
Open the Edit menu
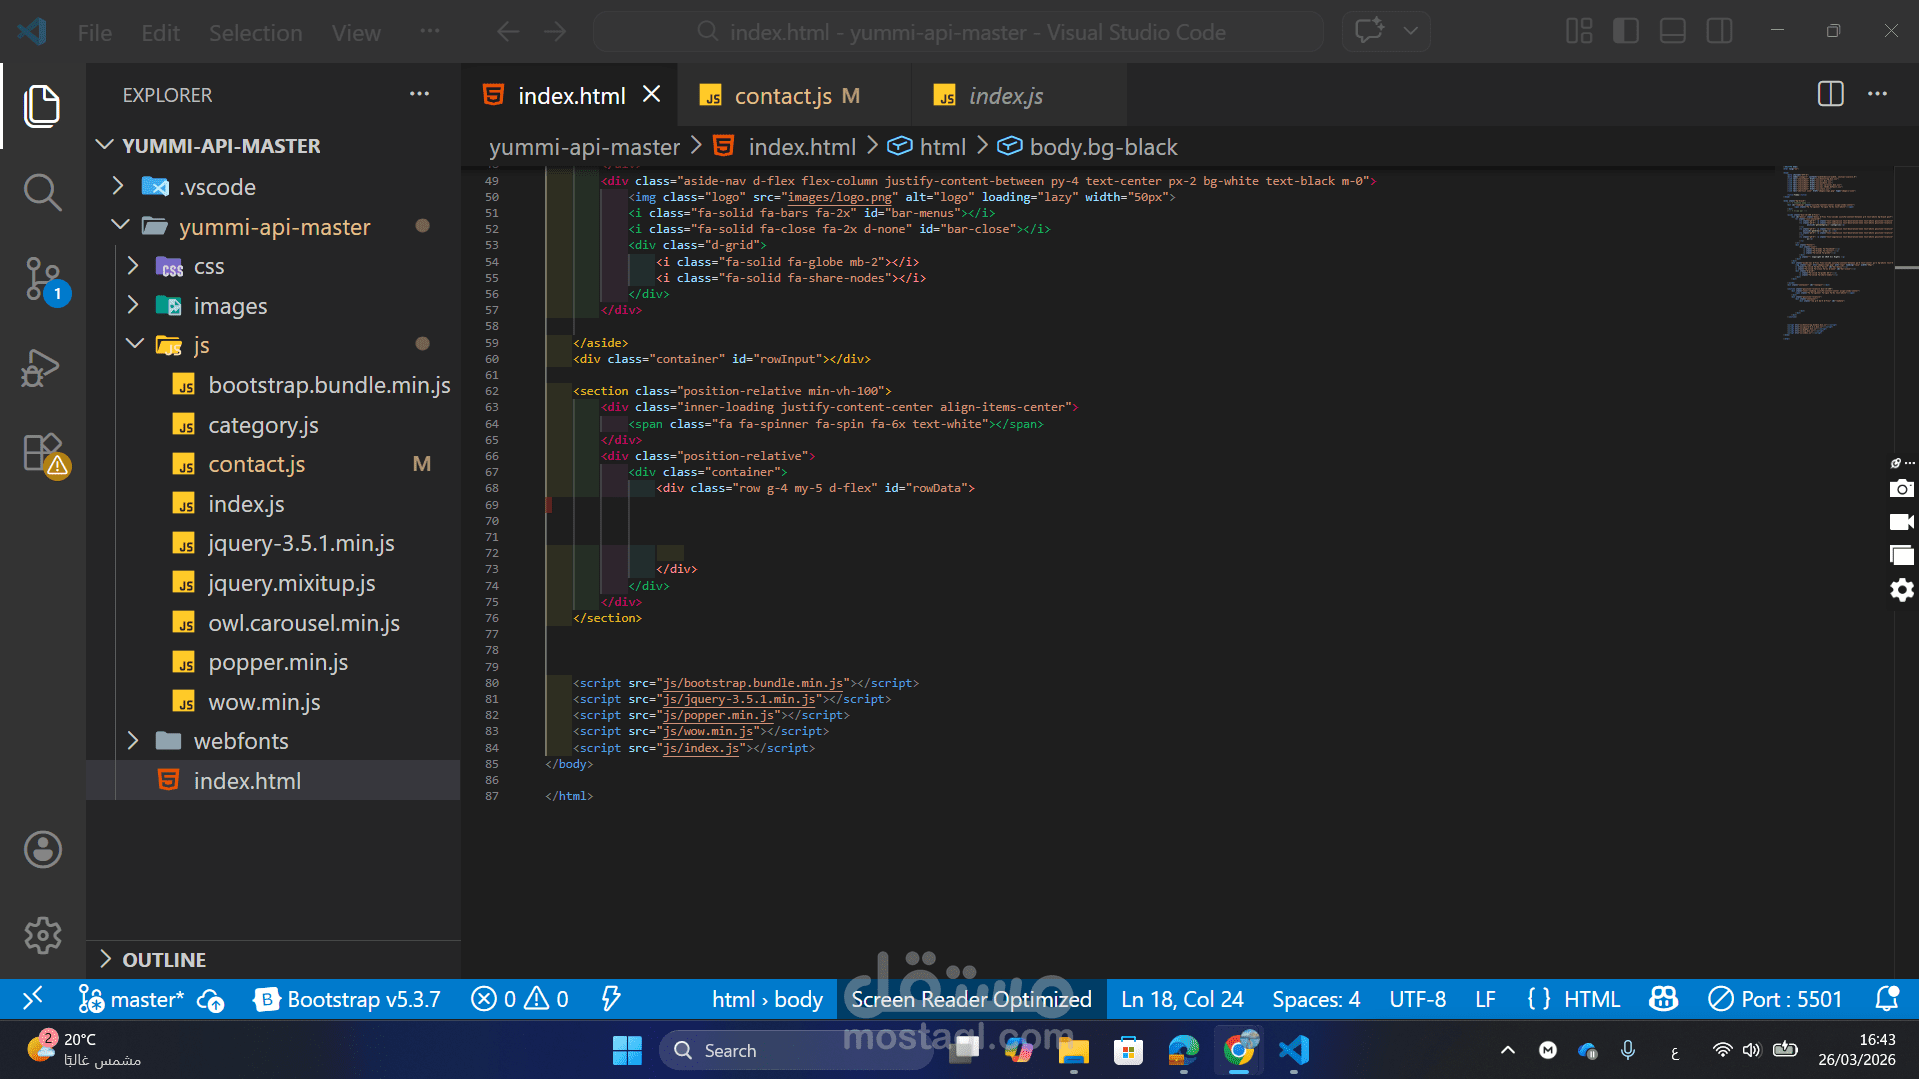(x=160, y=33)
